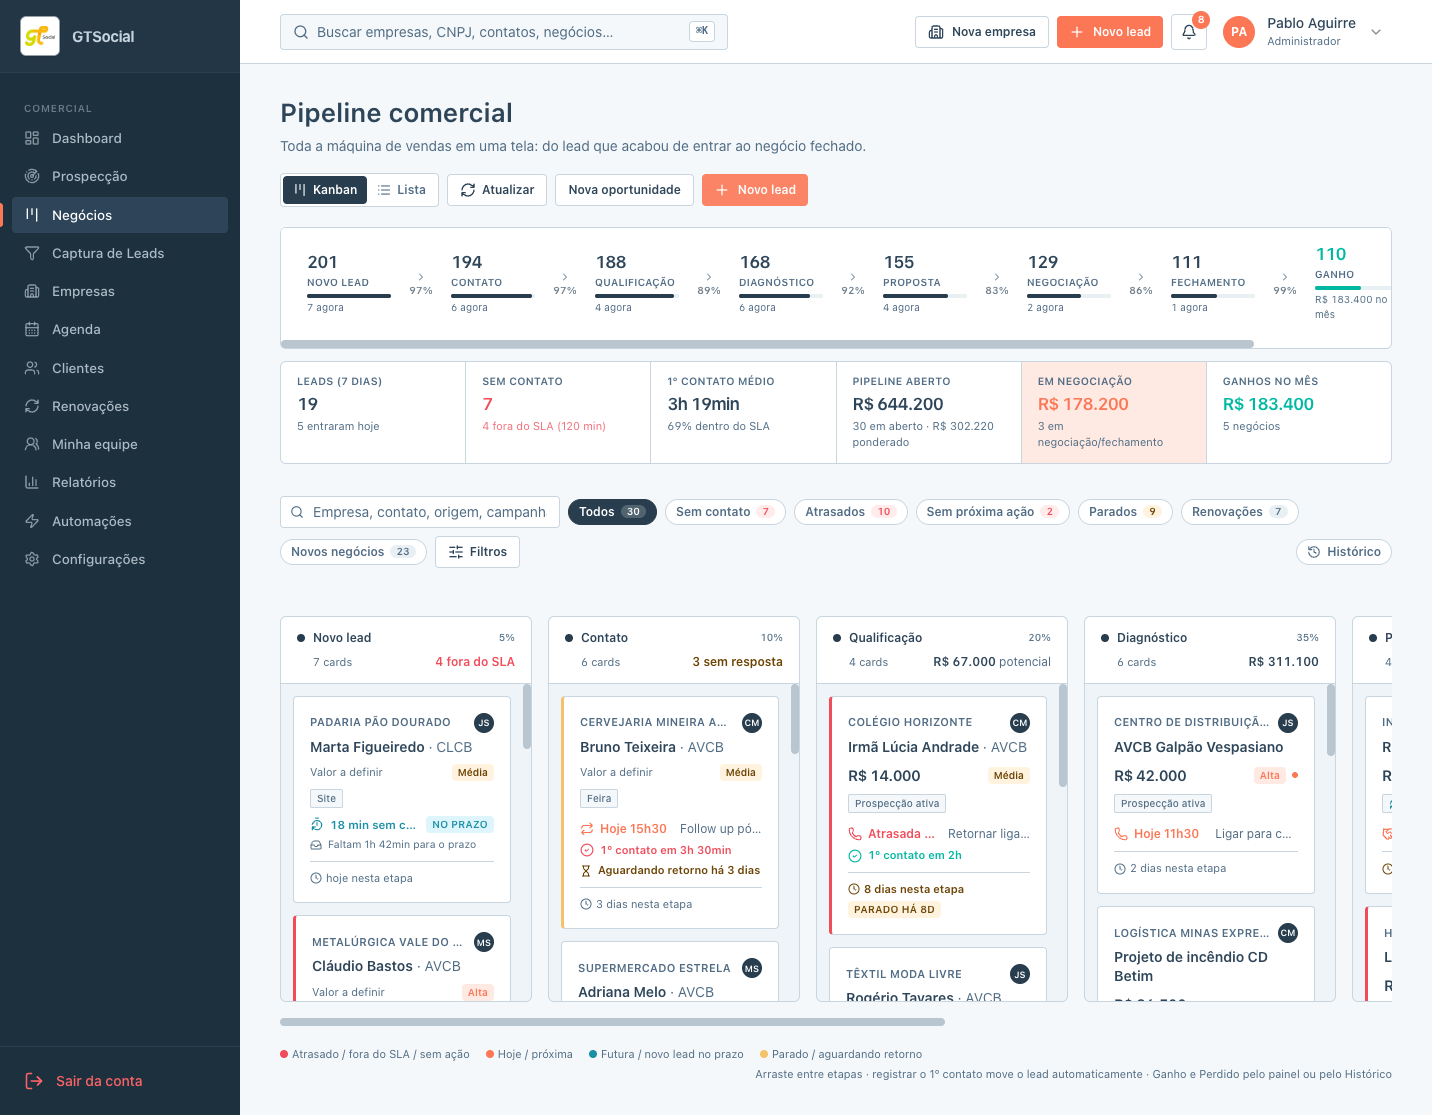Toggle the Sem contato filter chip
The width and height of the screenshot is (1432, 1115).
[x=725, y=512]
